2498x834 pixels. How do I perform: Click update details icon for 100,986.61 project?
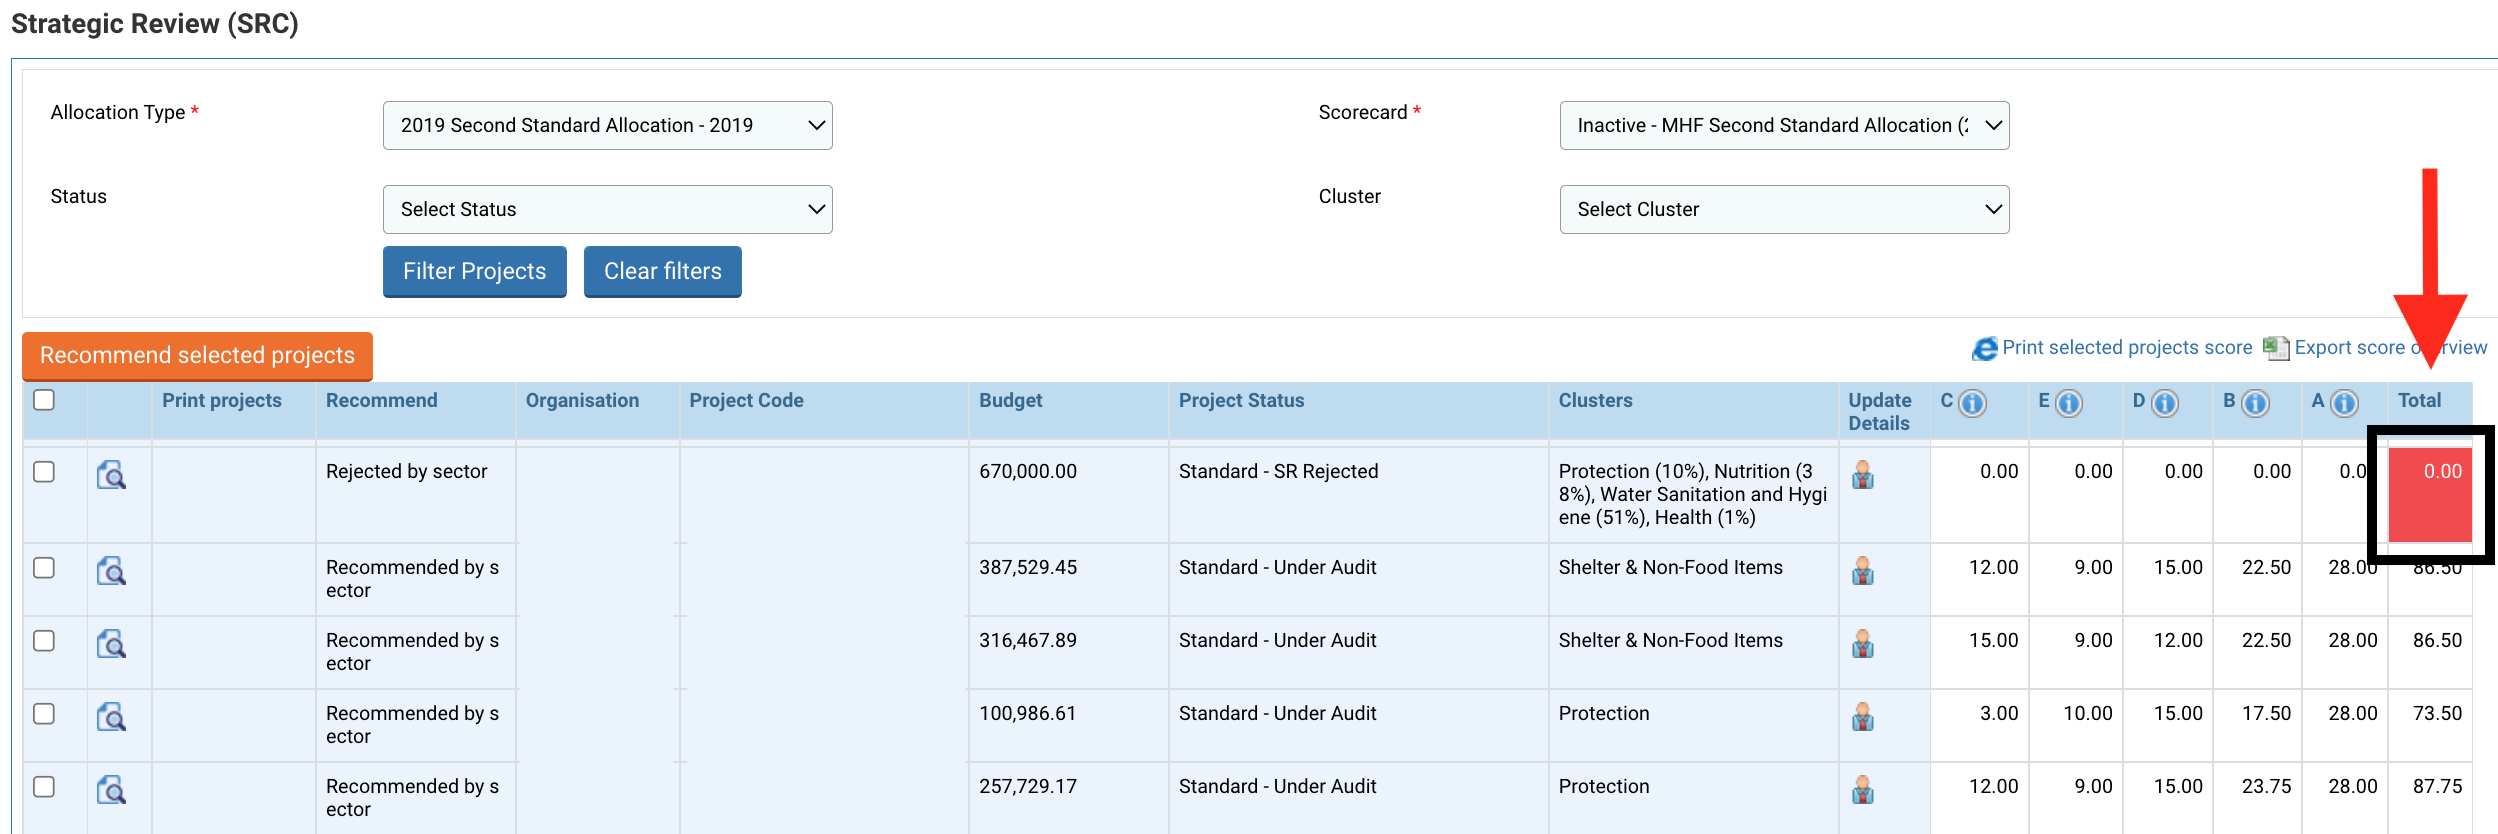pos(1863,716)
